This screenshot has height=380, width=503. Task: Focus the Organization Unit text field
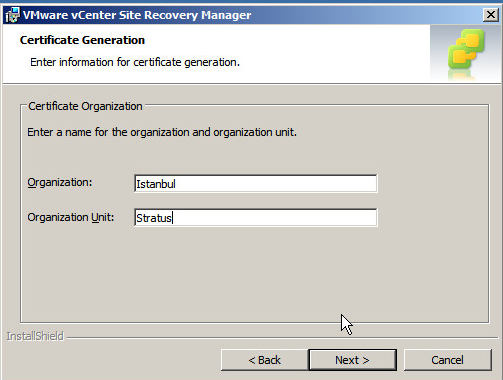(256, 218)
